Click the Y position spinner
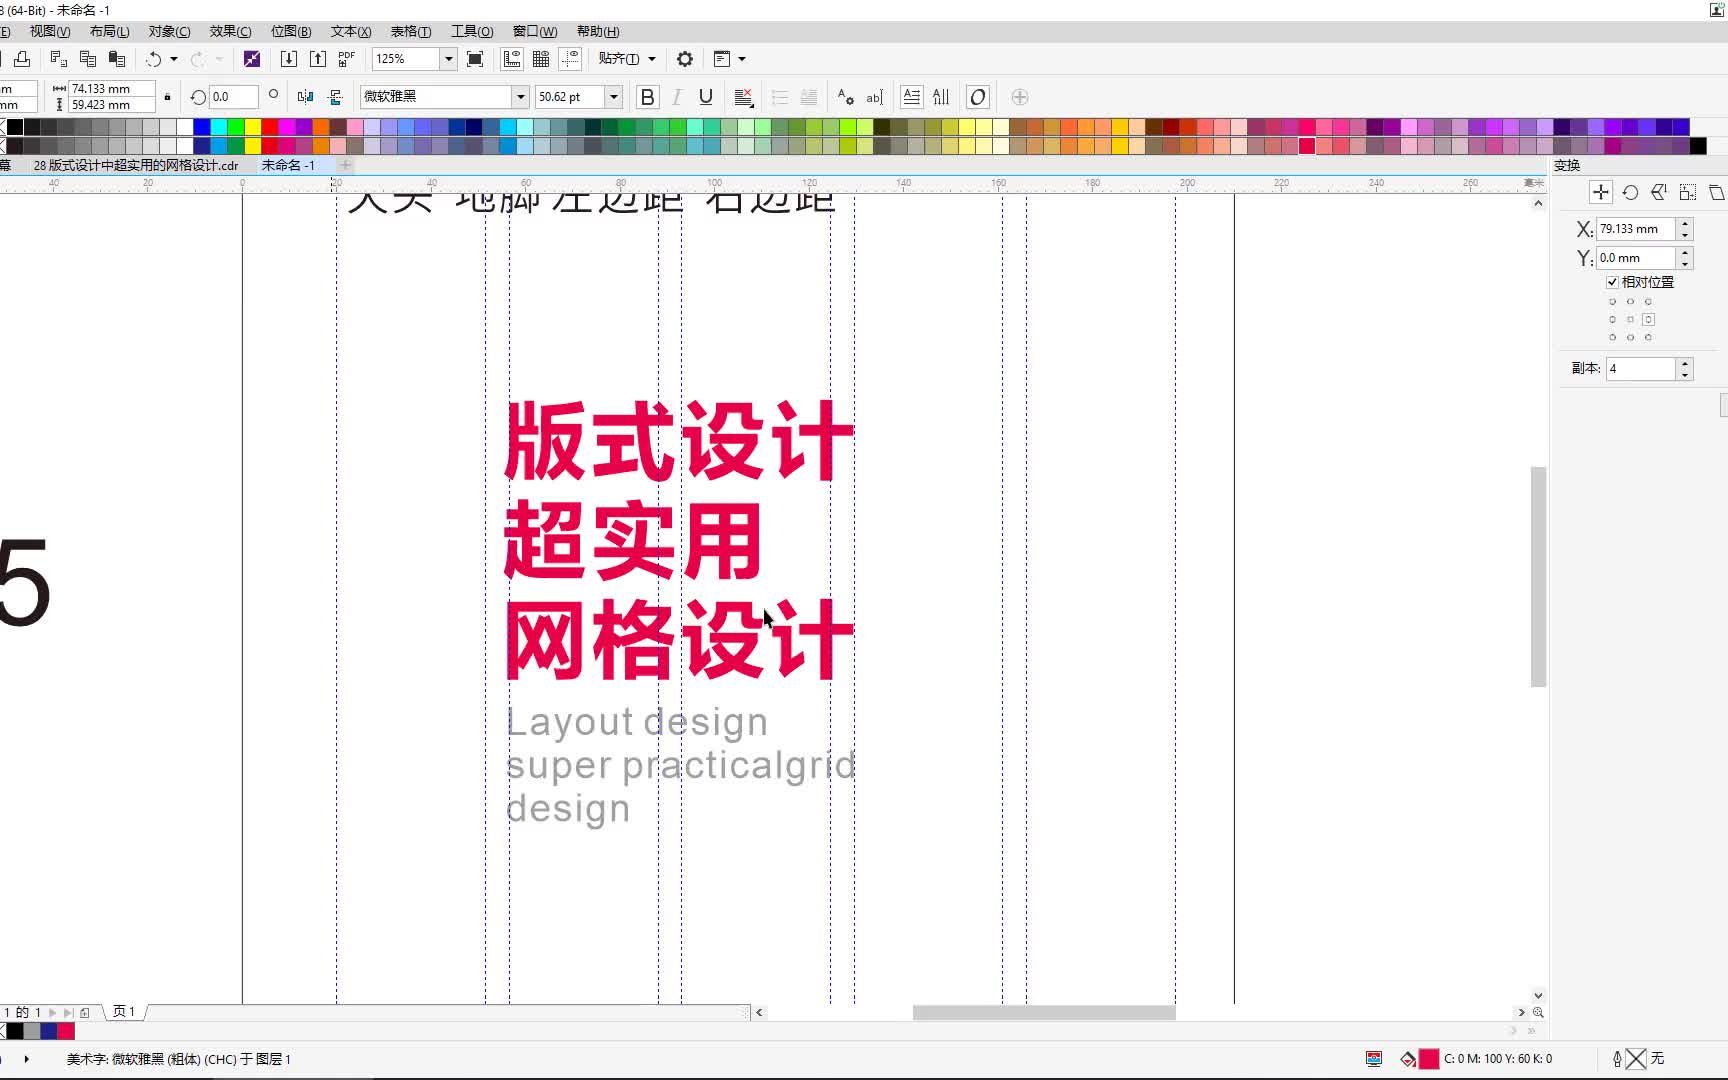 point(1685,258)
